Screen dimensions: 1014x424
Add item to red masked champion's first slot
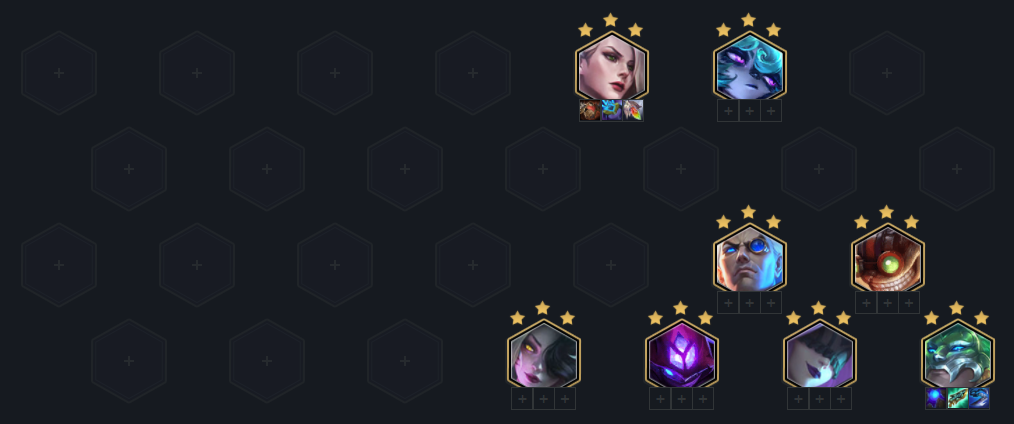click(x=866, y=302)
